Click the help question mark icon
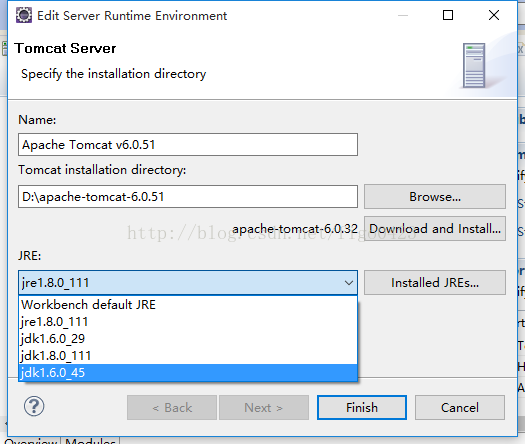Screen dimensions: 525x444 tap(34, 406)
